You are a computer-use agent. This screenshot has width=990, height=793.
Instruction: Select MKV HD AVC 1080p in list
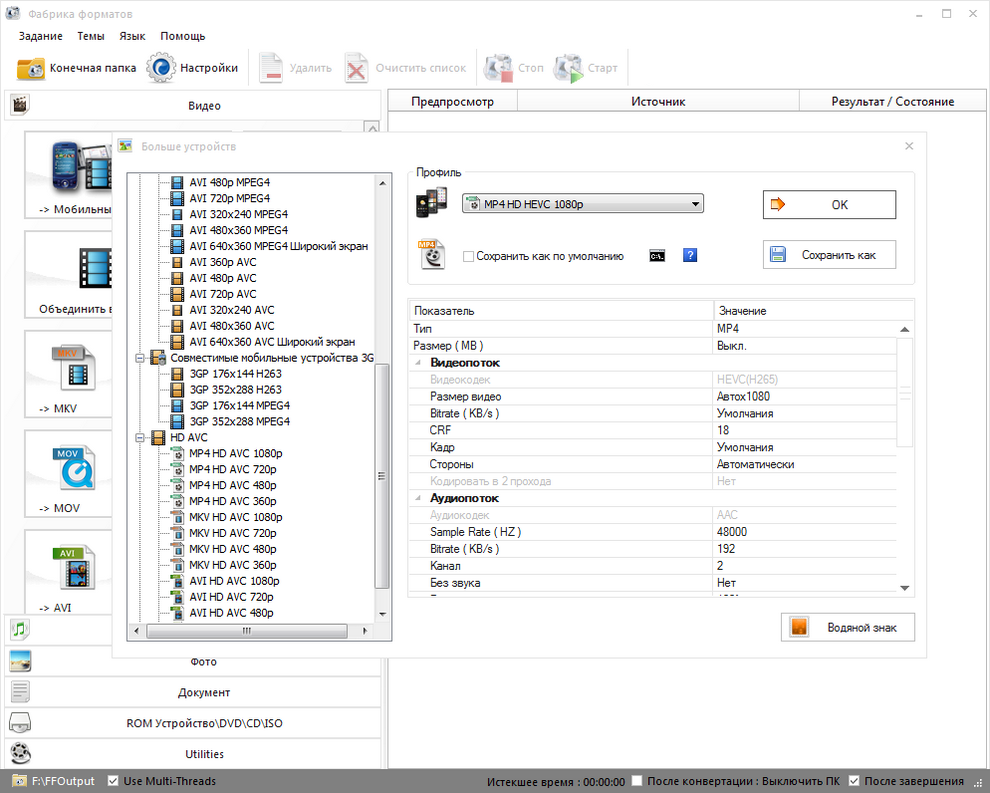click(x=235, y=517)
